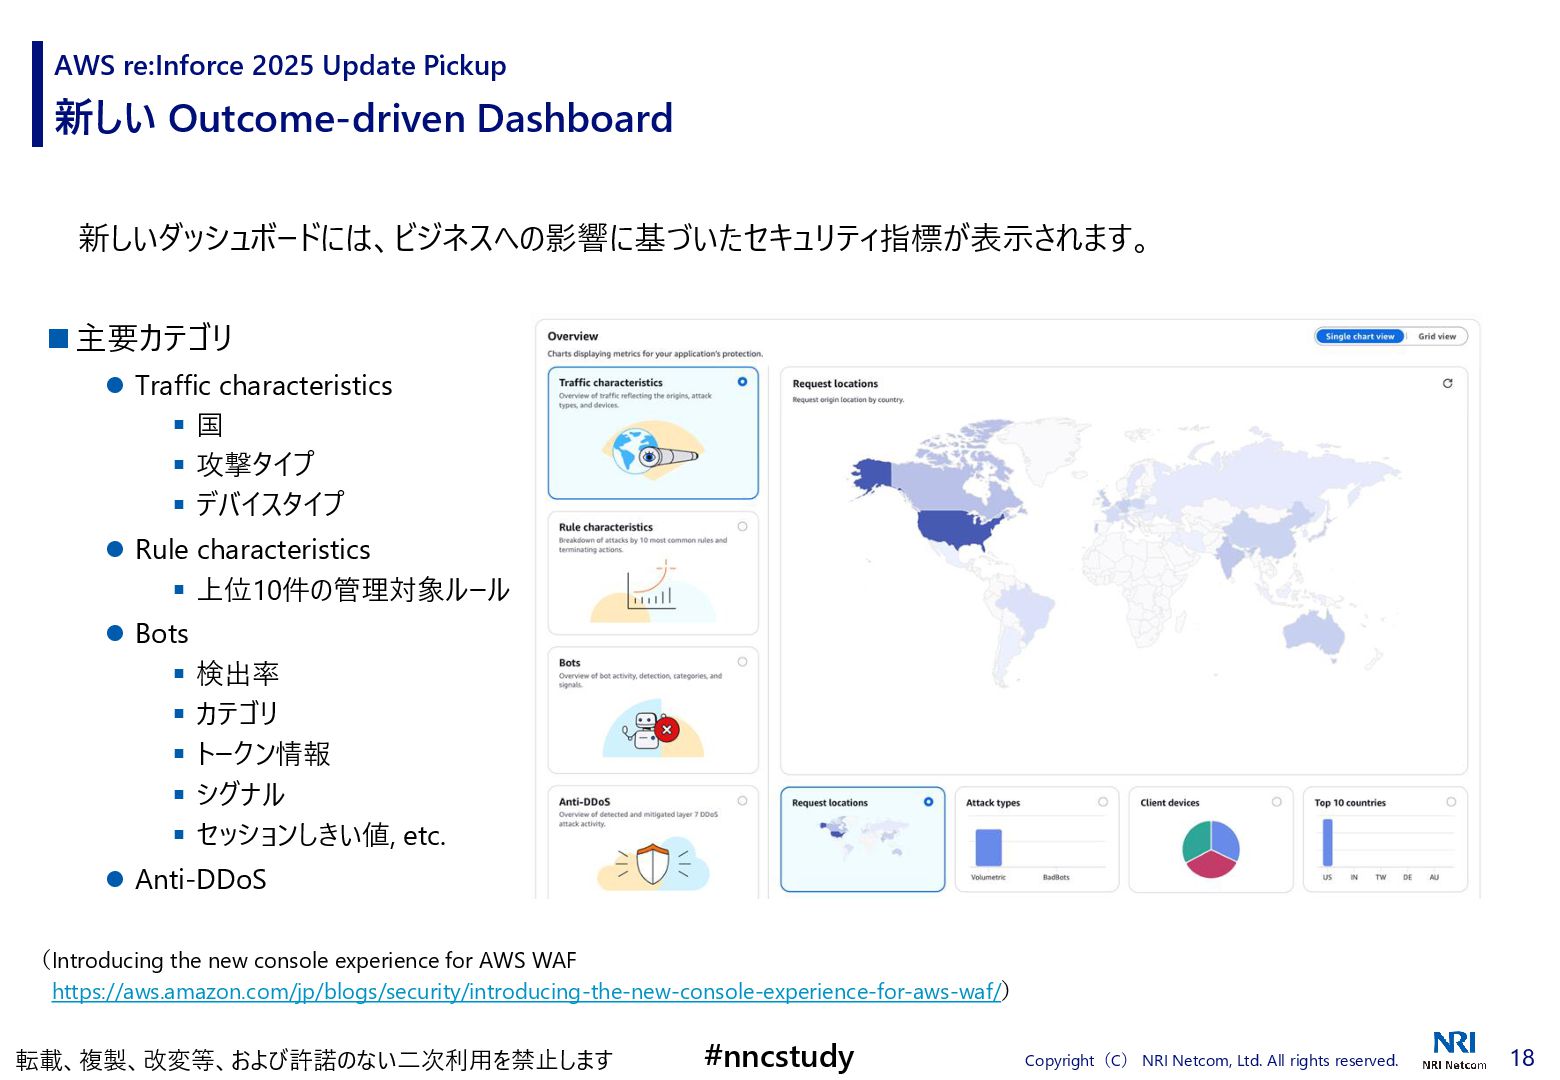Select the Traffic characteristics radio button
Screen dimensions: 1560x1080
pos(742,382)
